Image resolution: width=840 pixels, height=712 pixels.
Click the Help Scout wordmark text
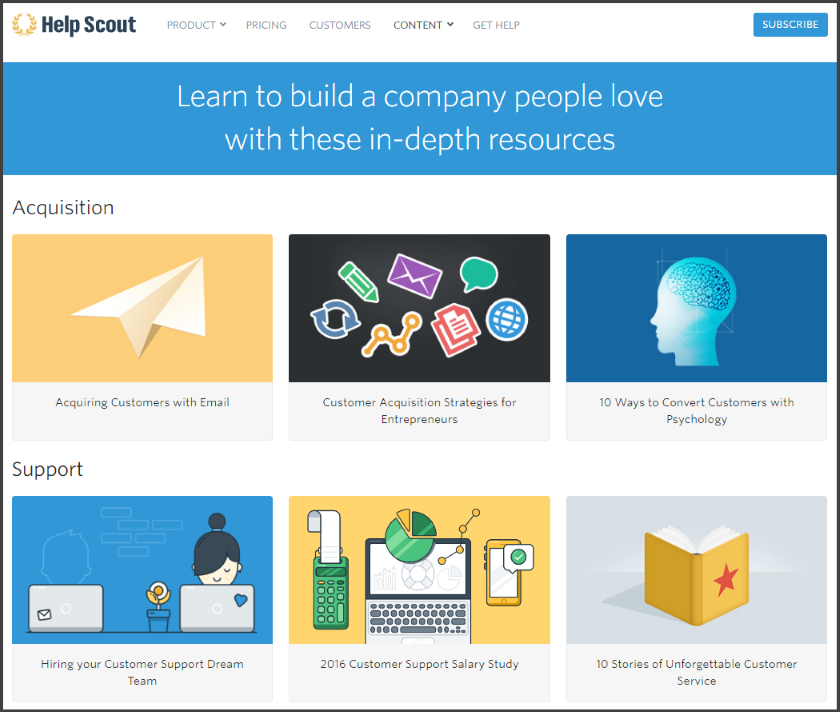tap(88, 25)
